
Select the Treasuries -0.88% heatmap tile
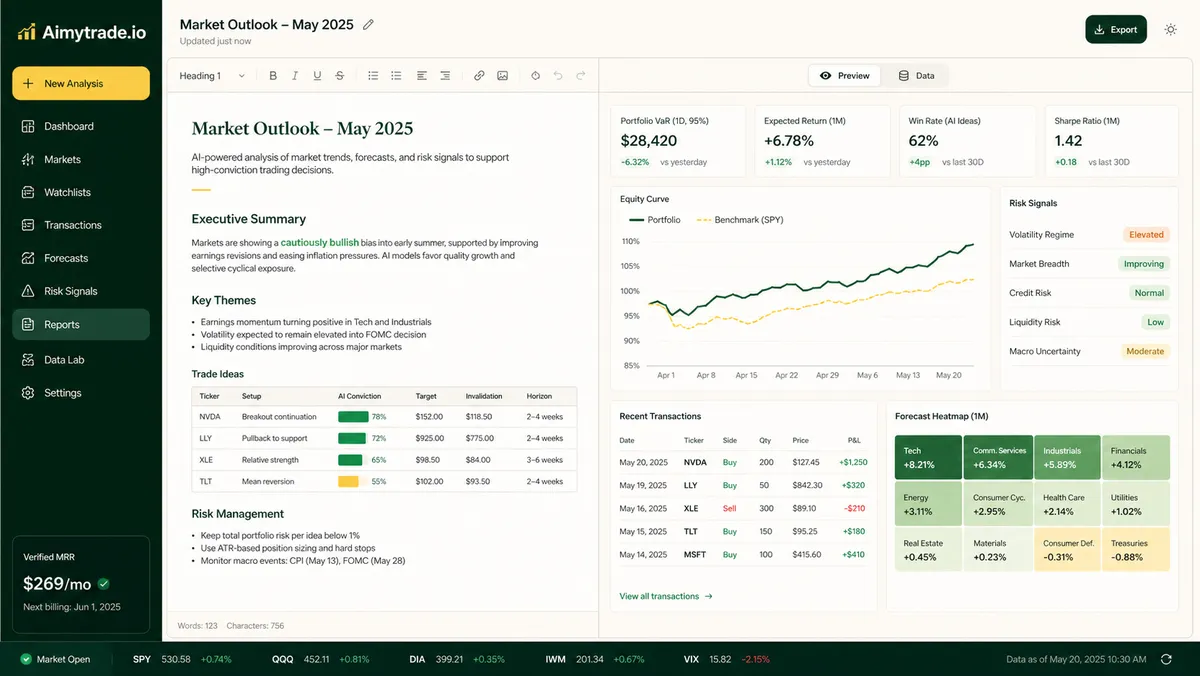click(x=1136, y=550)
